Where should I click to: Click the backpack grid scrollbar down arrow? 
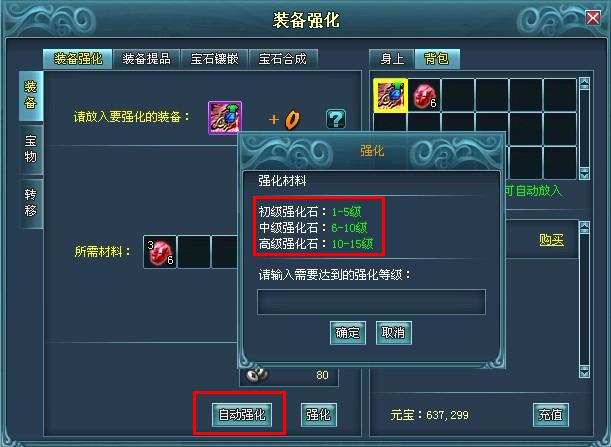(x=585, y=173)
